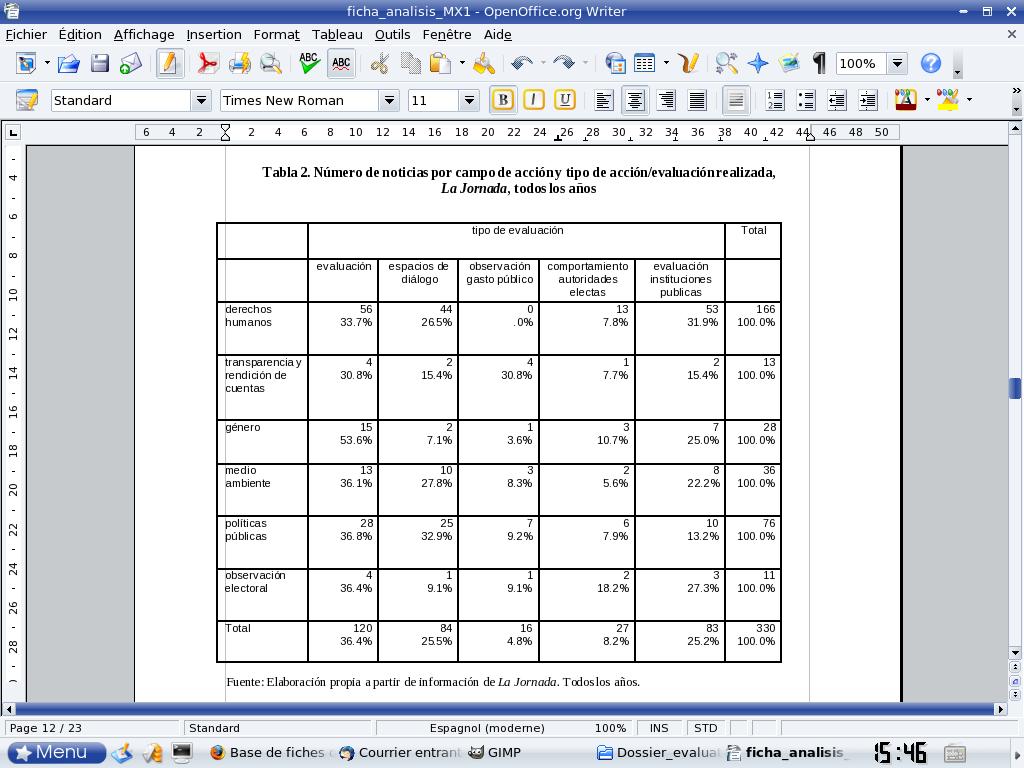Open the page preview icon
The width and height of the screenshot is (1024, 768).
[x=271, y=64]
